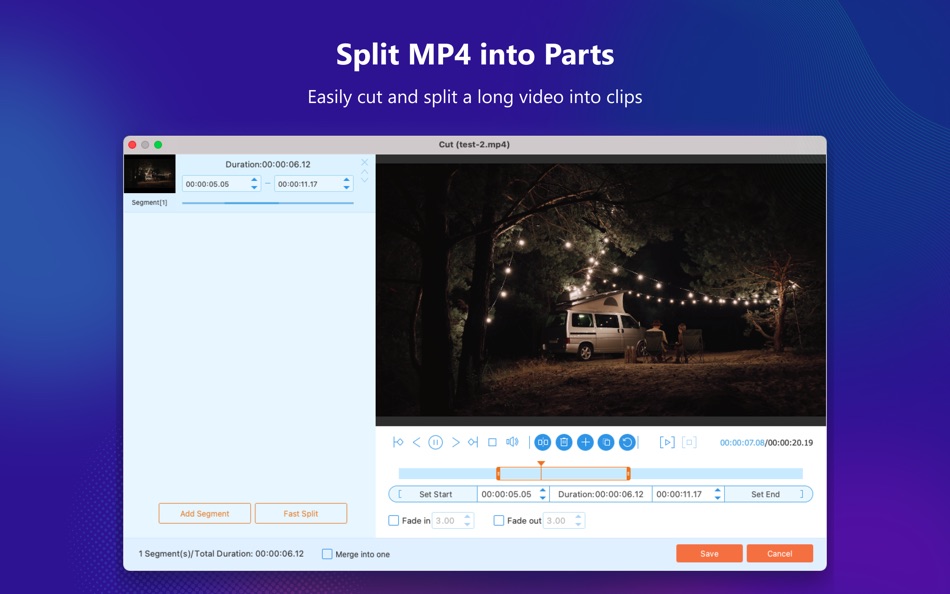
Task: Decrease Segment[1] end time 00:00:11.17
Action: click(347, 187)
